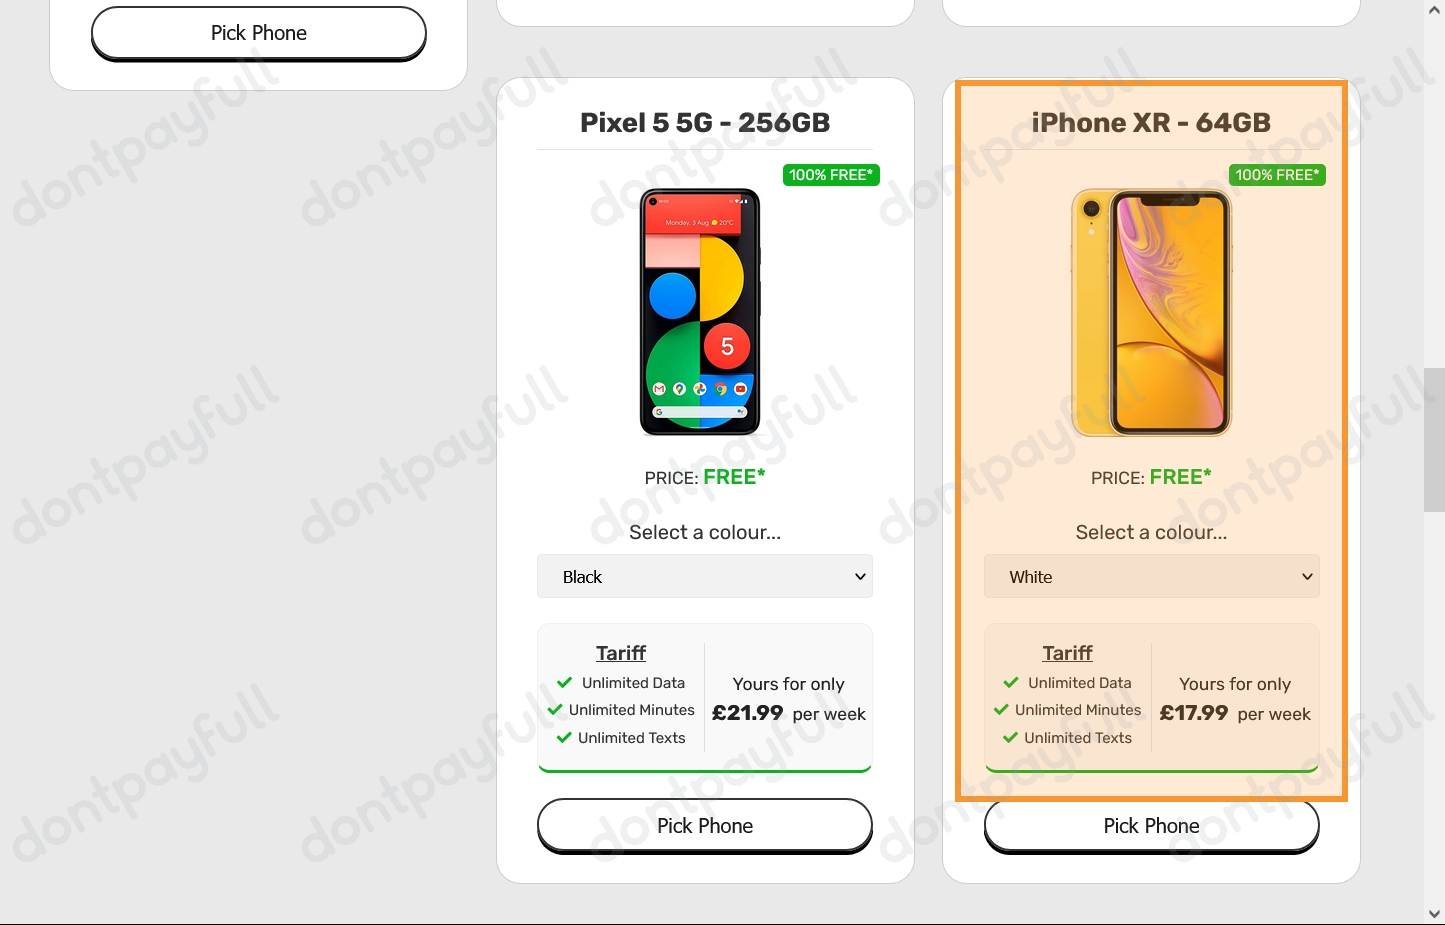1445x925 pixels.
Task: Click the iPhone XR Unlimited Minutes checkmark
Action: 1001,710
